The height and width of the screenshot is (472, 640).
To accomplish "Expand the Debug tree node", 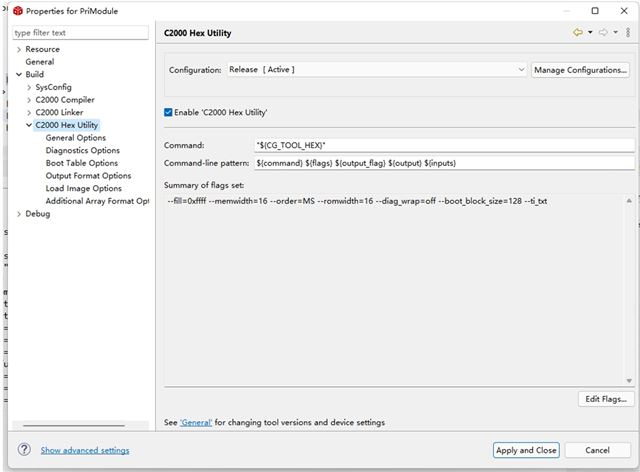I will coord(19,213).
